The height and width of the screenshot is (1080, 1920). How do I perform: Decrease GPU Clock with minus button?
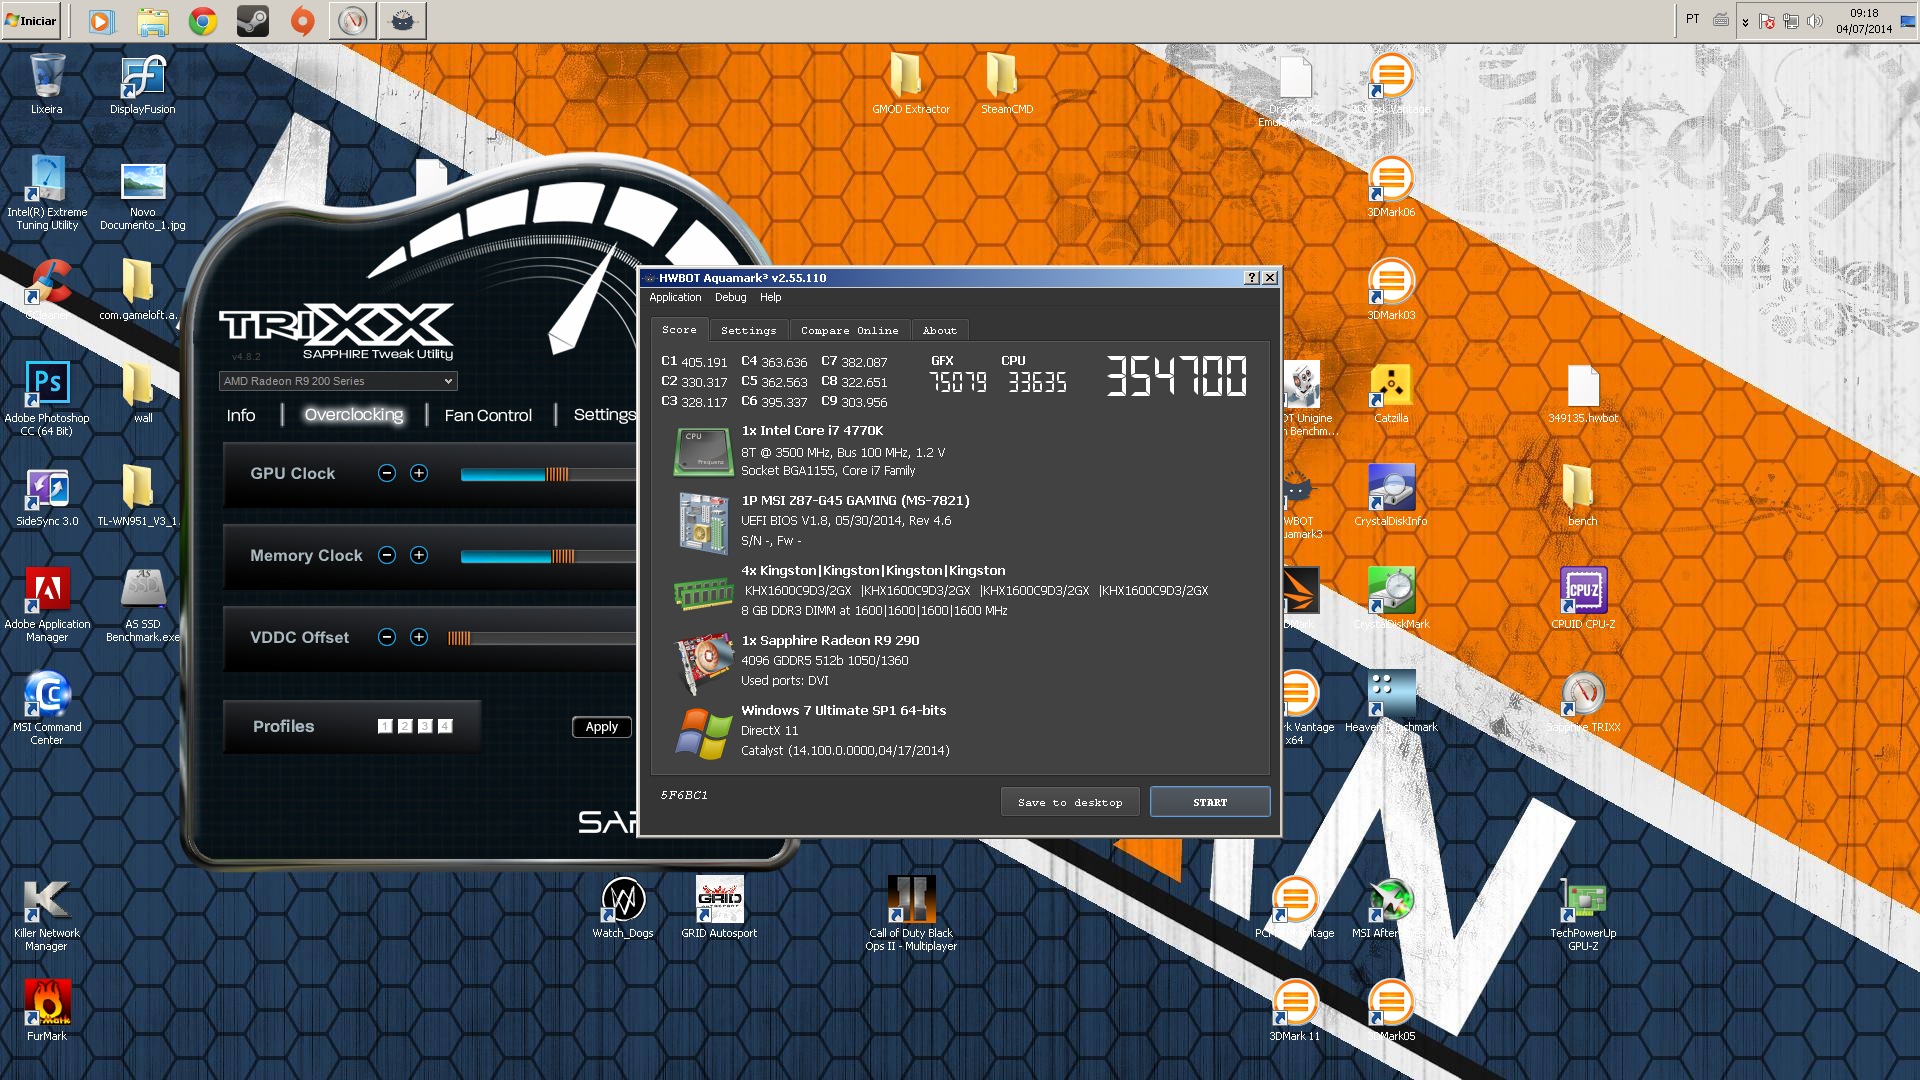coord(387,473)
